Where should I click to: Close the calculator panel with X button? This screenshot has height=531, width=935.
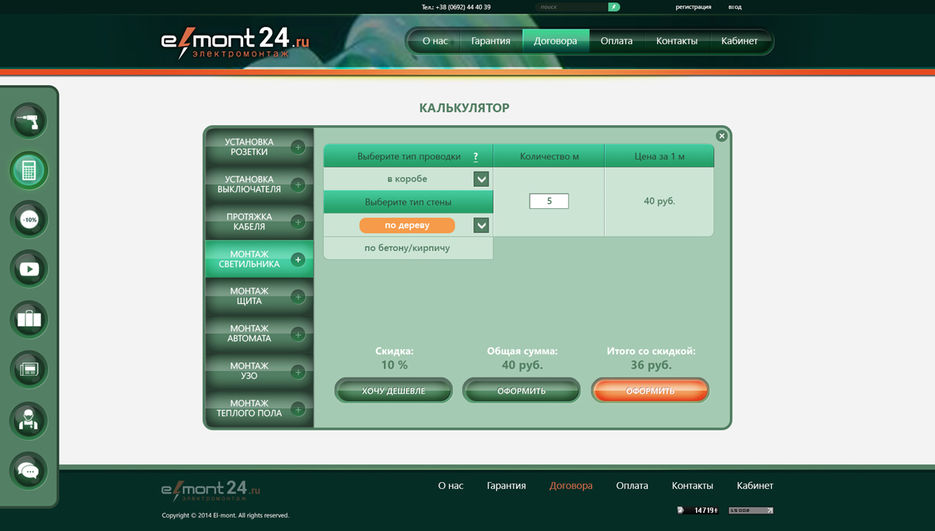(x=721, y=136)
